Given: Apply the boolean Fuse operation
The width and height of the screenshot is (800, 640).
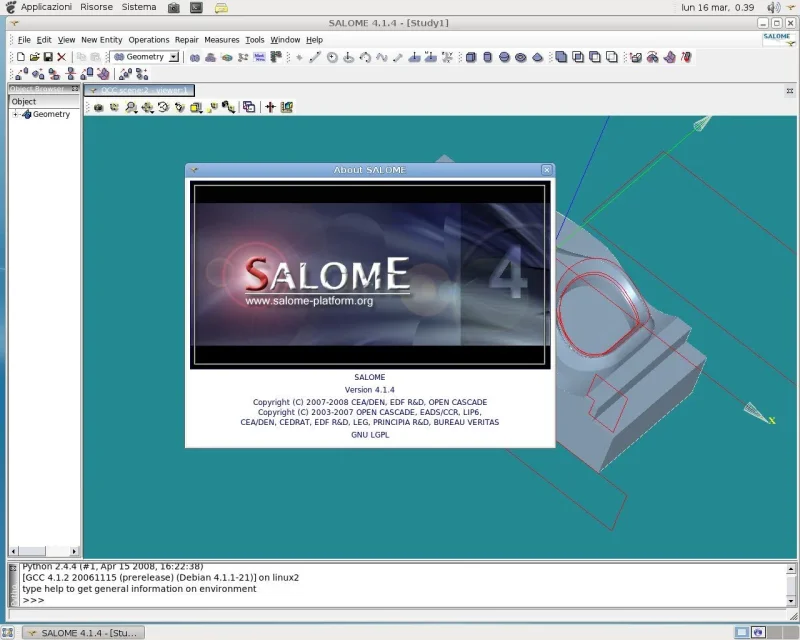Looking at the screenshot, I should tap(561, 57).
